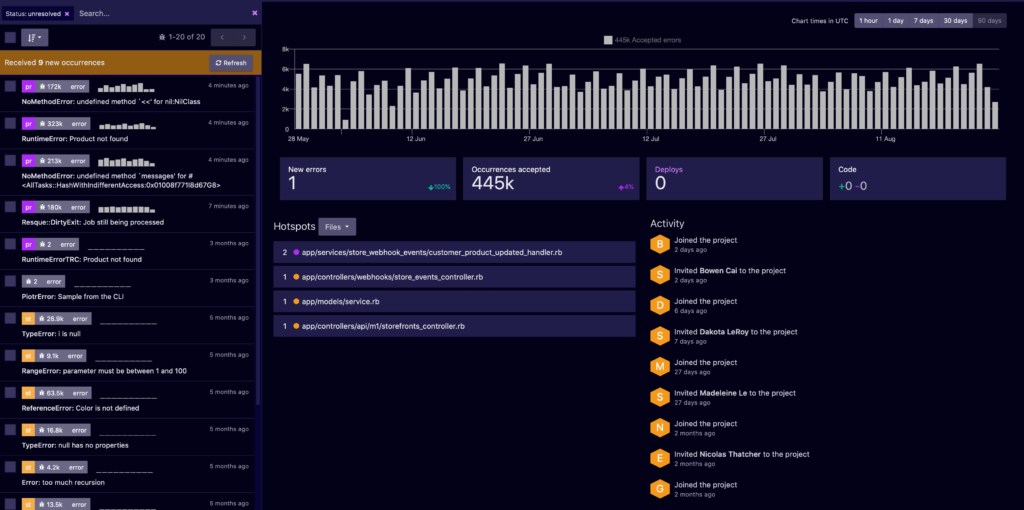Select checkbox for 'RuntimeError: Product not found'
Image resolution: width=1024 pixels, height=510 pixels.
tap(10, 123)
